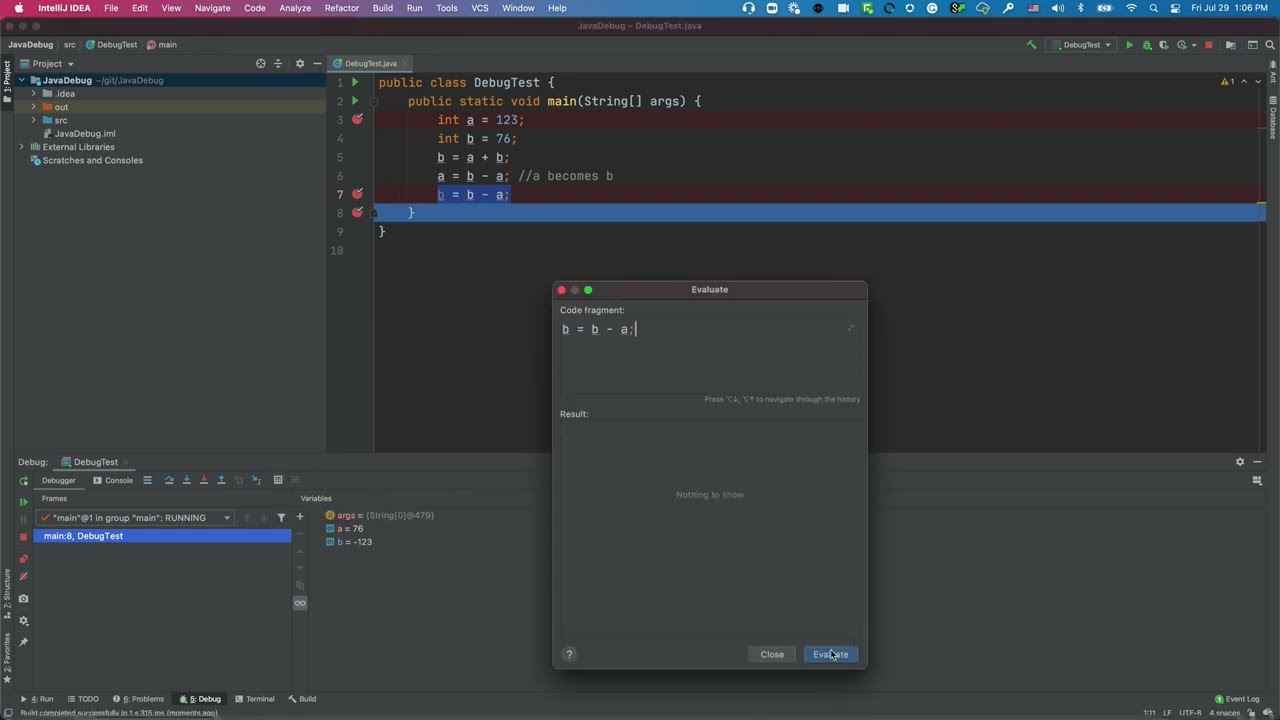
Task: Click Show Execution Point icon
Action: tap(147, 480)
